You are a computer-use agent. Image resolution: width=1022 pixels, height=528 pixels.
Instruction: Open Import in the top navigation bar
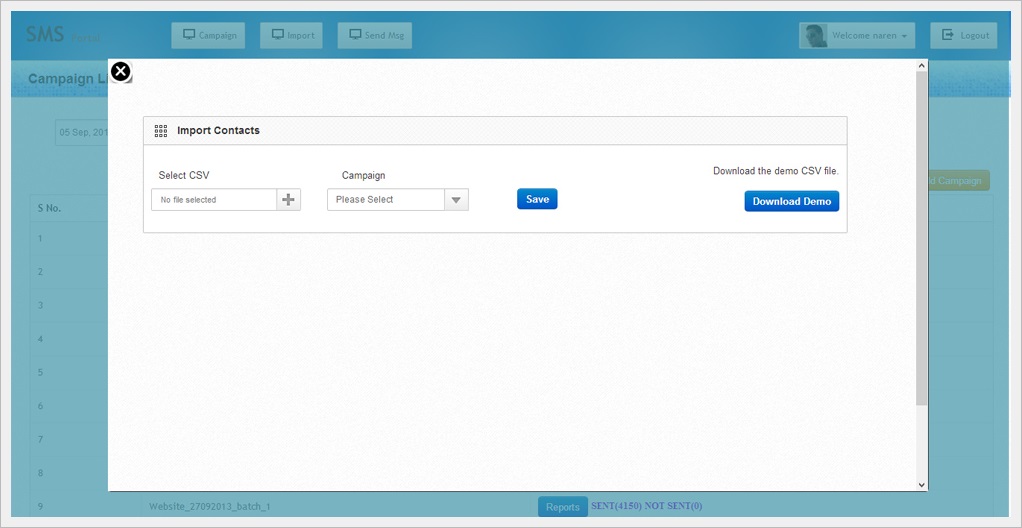pos(291,36)
